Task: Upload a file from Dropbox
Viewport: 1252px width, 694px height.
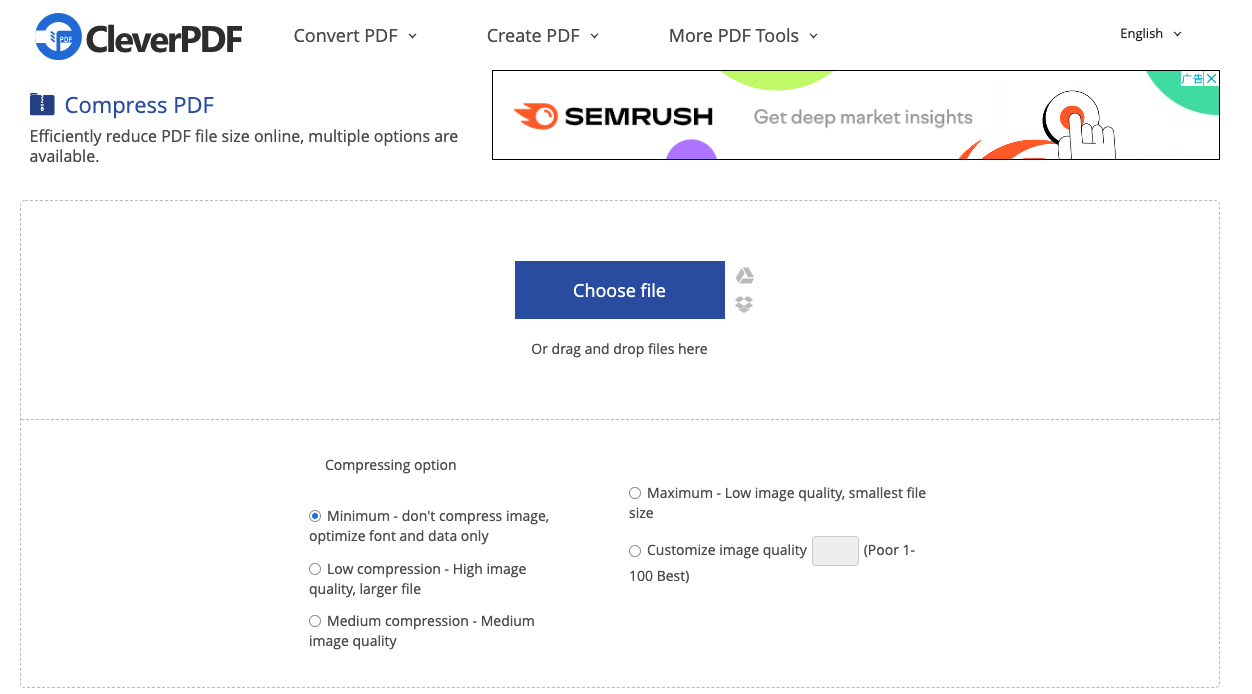Action: tap(744, 305)
